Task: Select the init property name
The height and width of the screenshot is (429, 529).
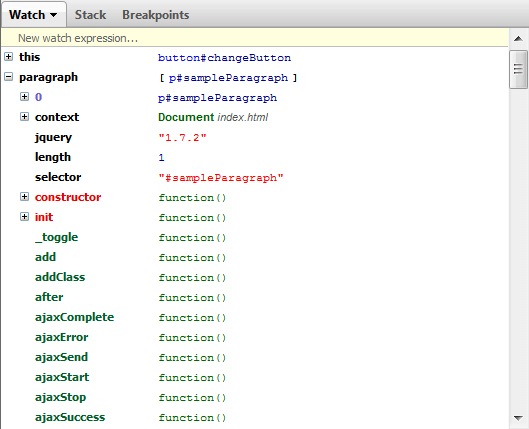Action: (44, 217)
